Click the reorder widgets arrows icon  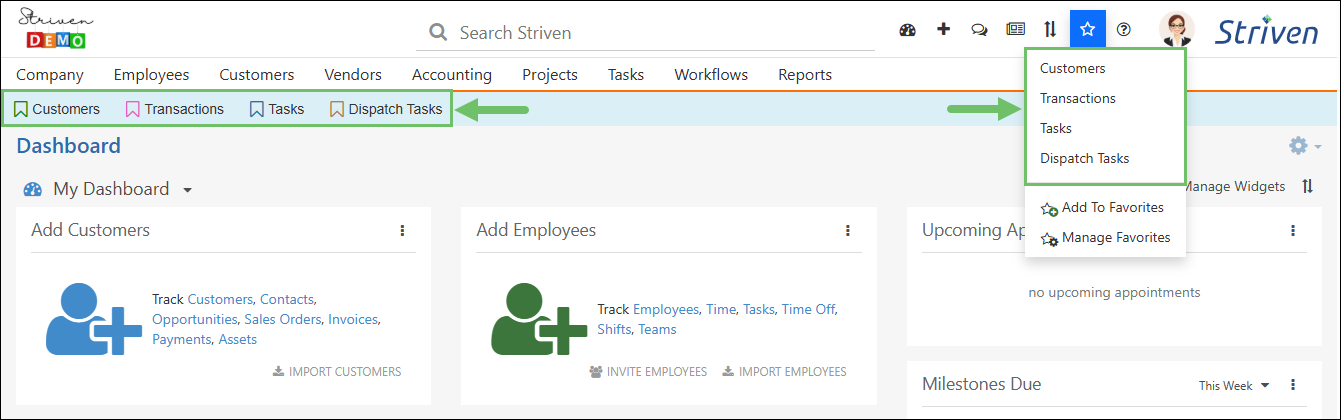[x=1308, y=186]
